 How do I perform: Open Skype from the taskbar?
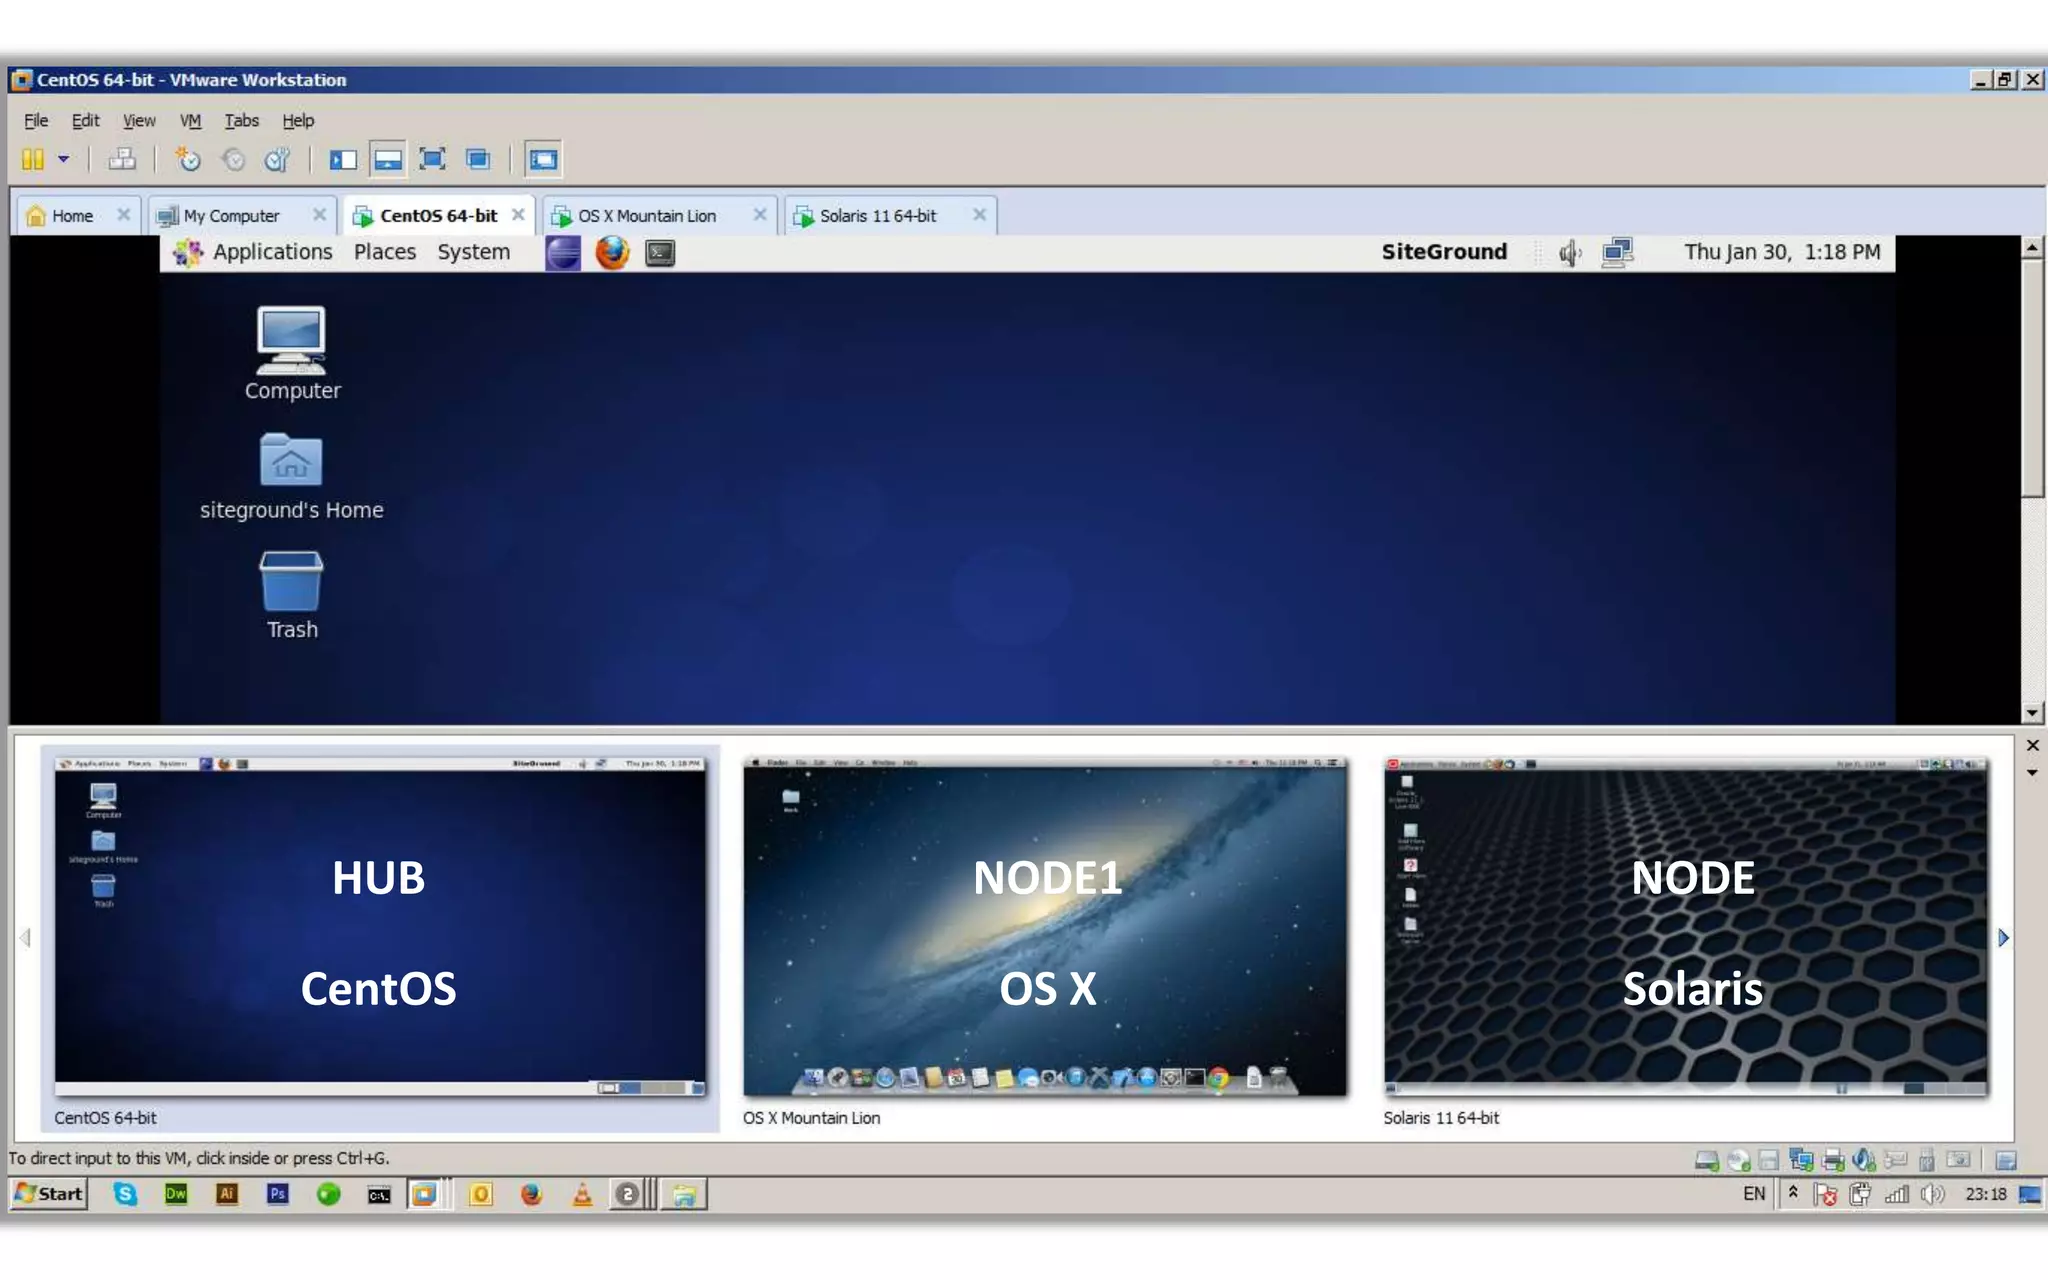pos(125,1194)
